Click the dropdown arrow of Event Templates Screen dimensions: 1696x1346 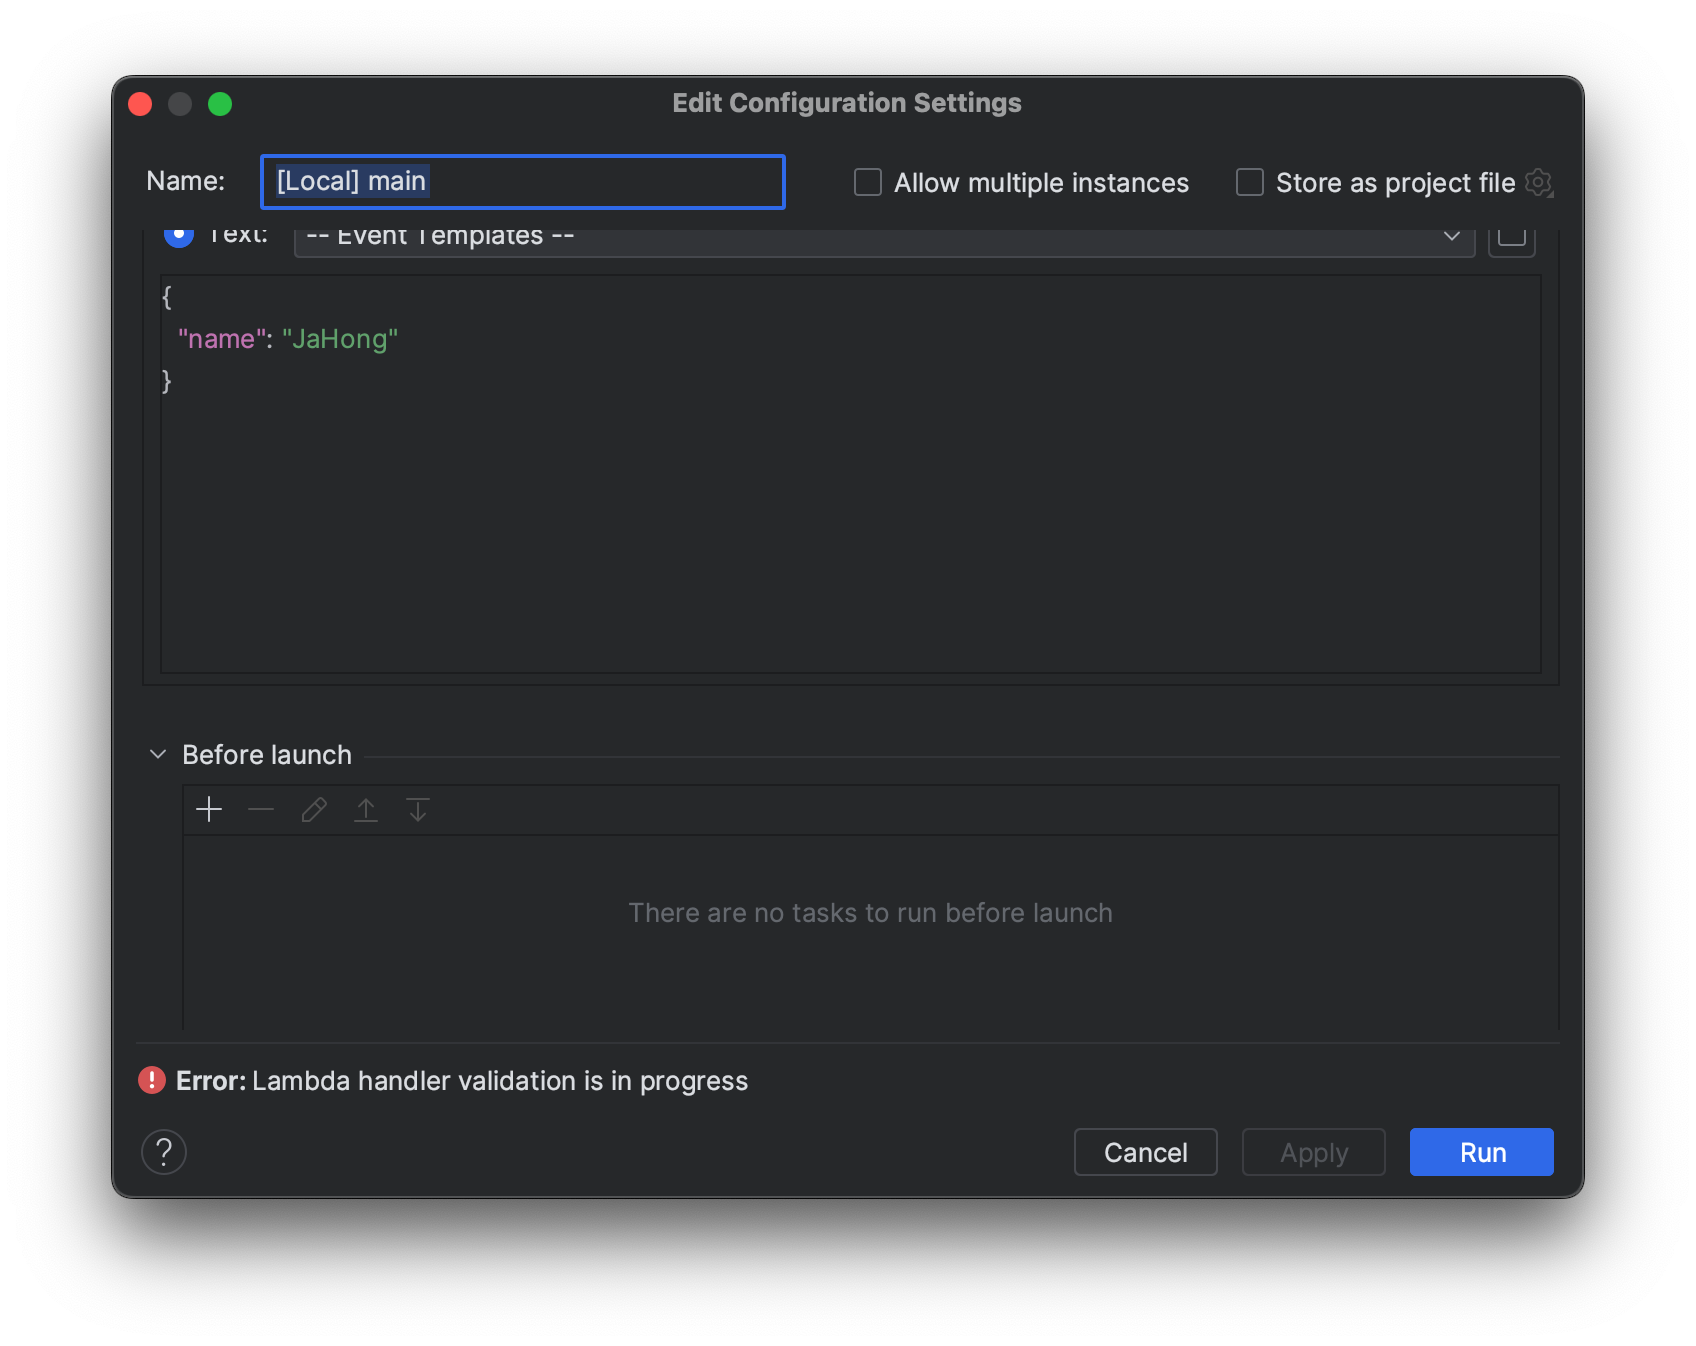point(1452,237)
